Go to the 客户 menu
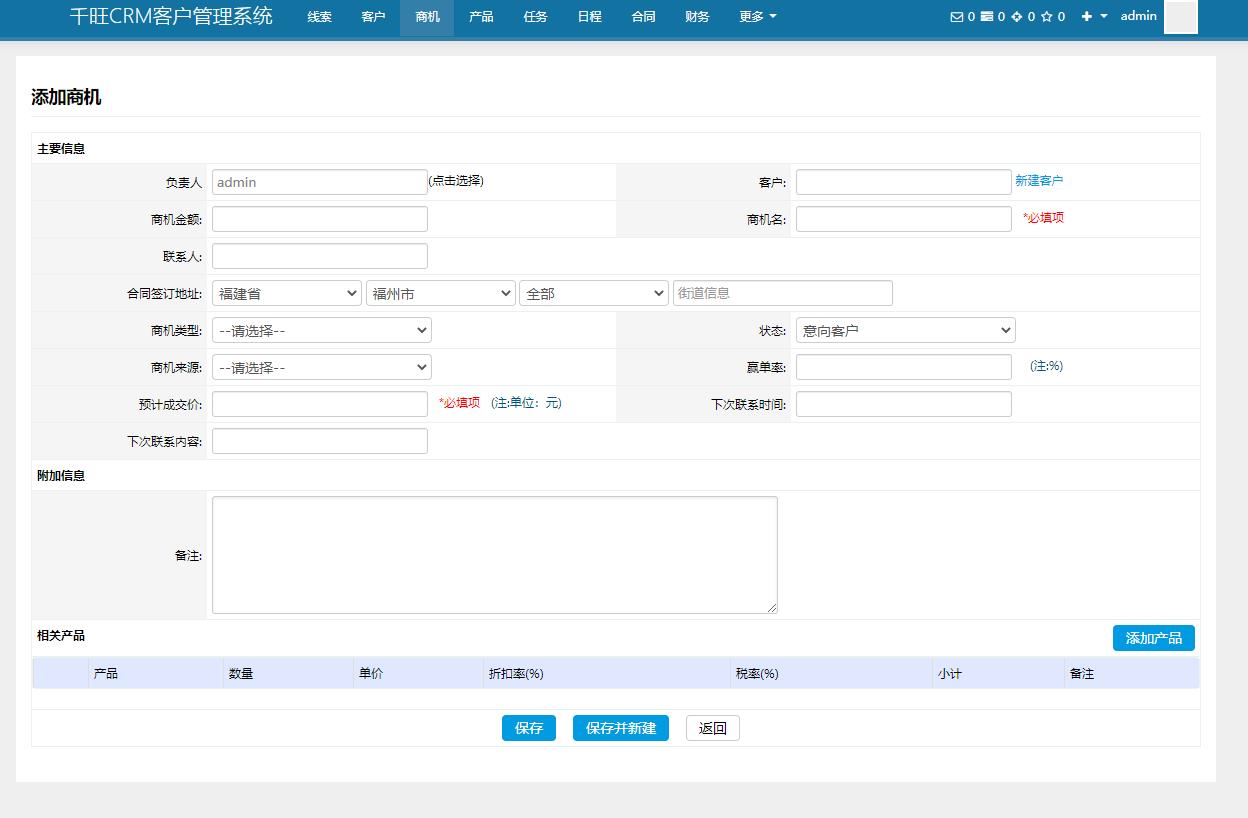The width and height of the screenshot is (1248, 818). (x=373, y=17)
